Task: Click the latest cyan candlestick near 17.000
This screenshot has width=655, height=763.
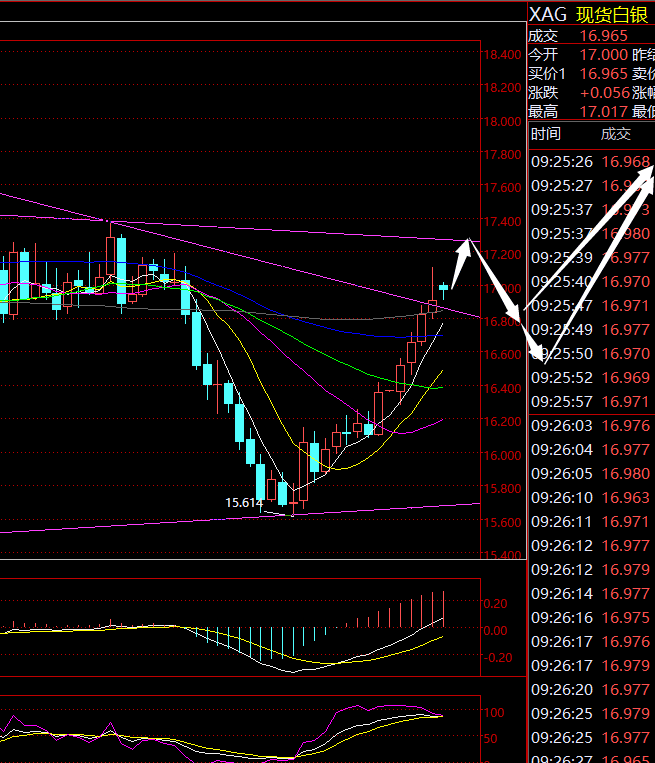Action: pyautogui.click(x=443, y=288)
